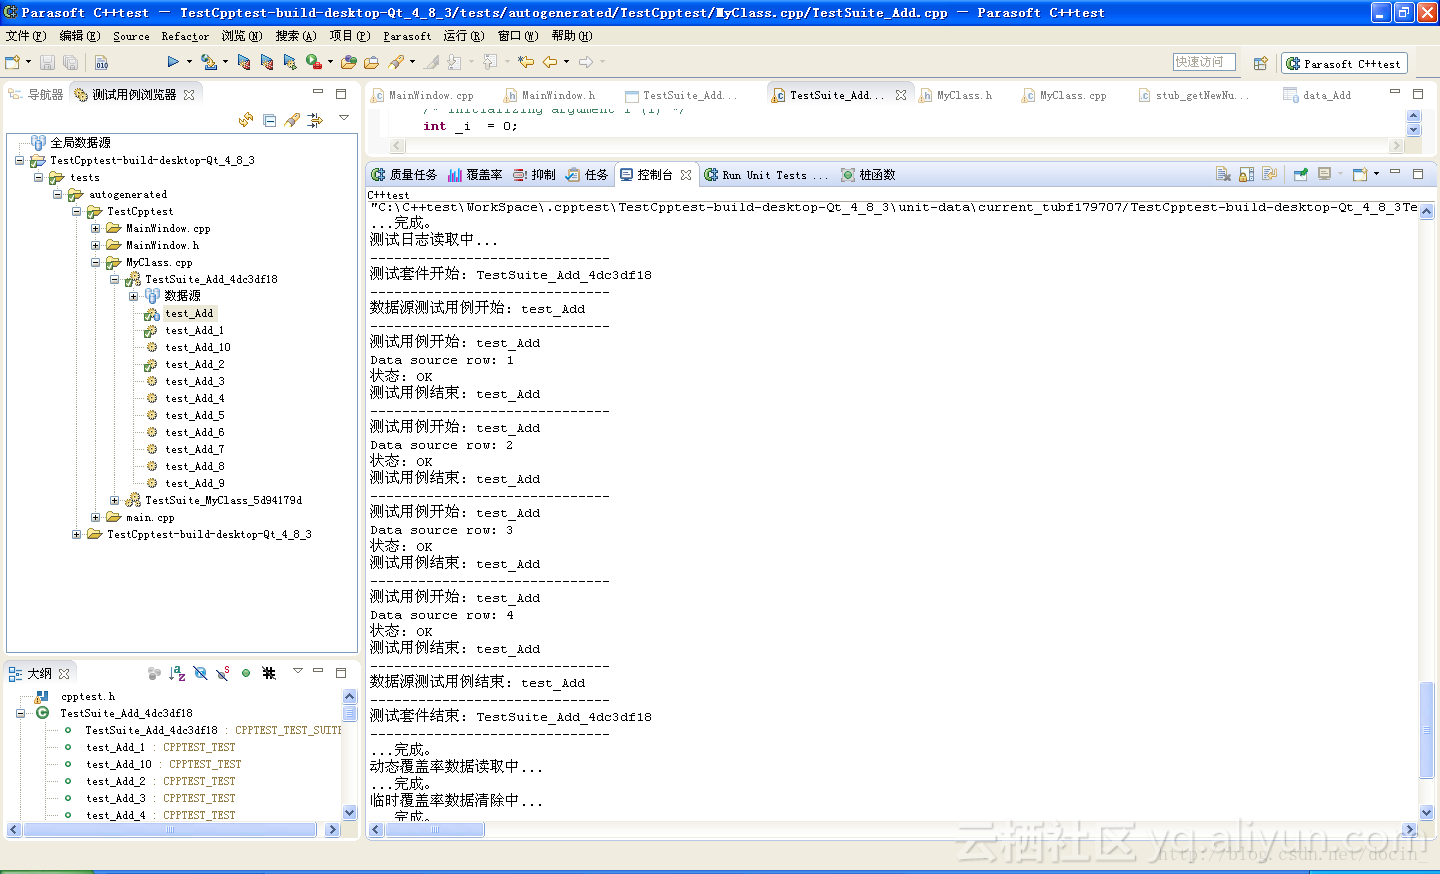Screen dimensions: 1440x874
Task: Toggle hide static members in outline
Action: 223,673
